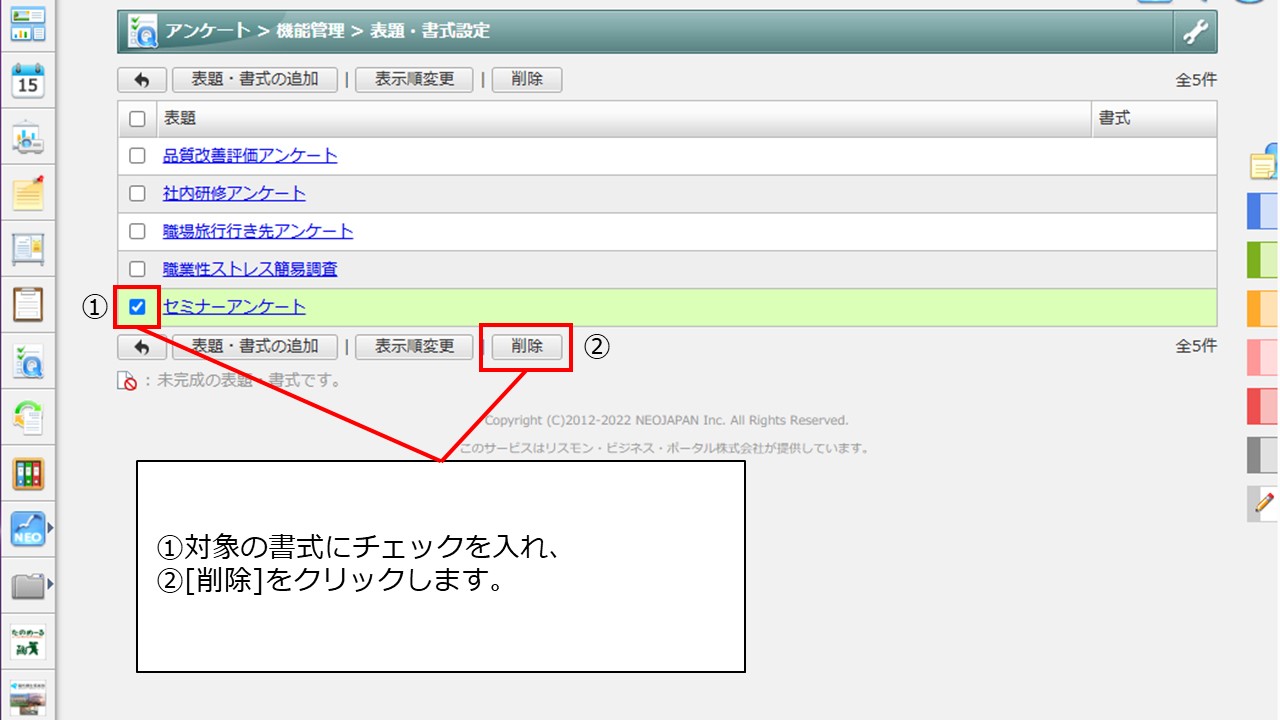Expand the NEO icon submenu arrow

(50, 528)
